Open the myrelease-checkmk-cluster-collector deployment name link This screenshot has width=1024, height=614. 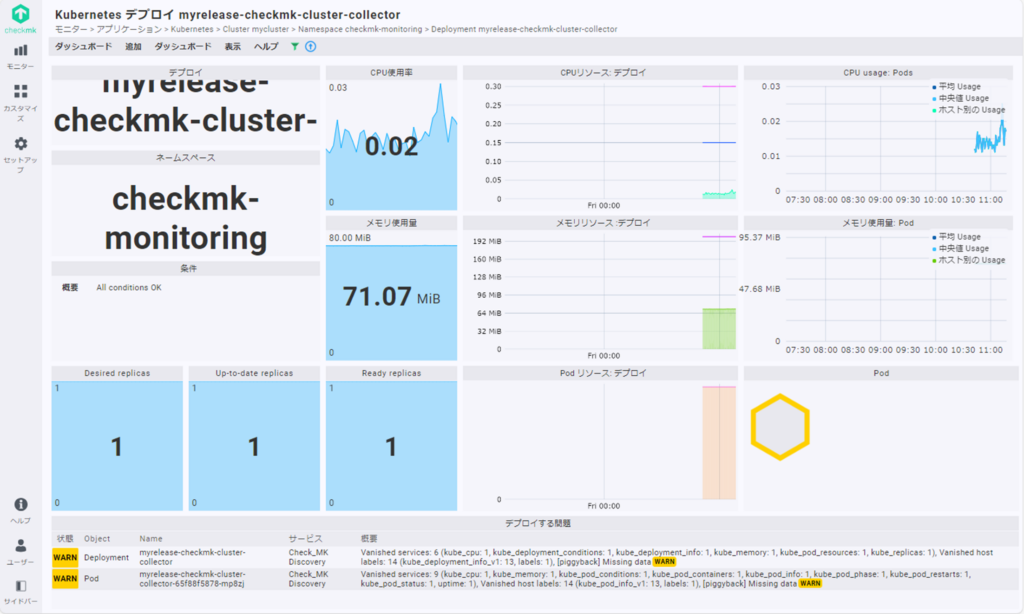coord(192,557)
